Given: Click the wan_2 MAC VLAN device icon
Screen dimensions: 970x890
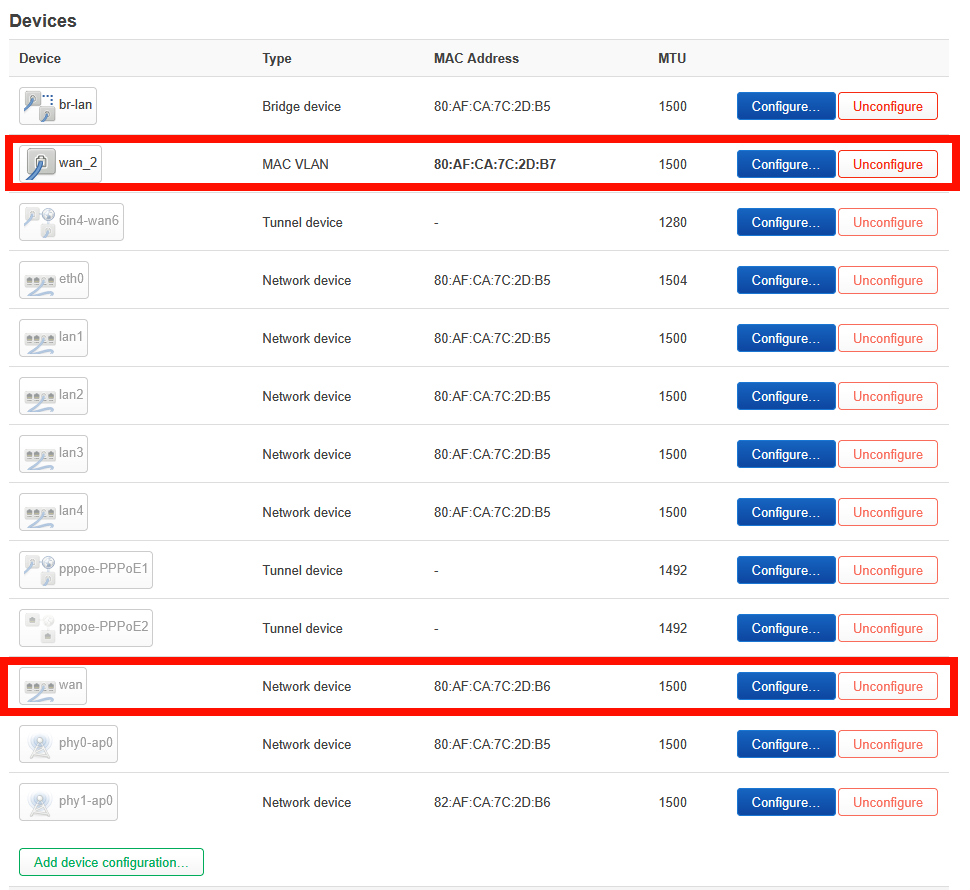Looking at the screenshot, I should pyautogui.click(x=40, y=164).
